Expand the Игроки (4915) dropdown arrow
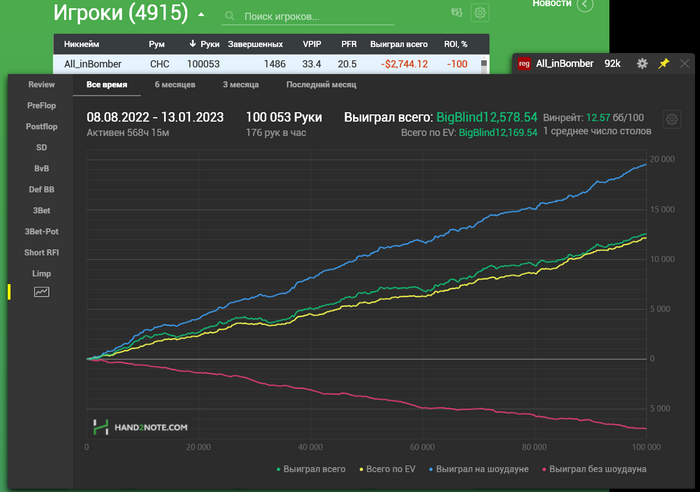 (x=201, y=15)
